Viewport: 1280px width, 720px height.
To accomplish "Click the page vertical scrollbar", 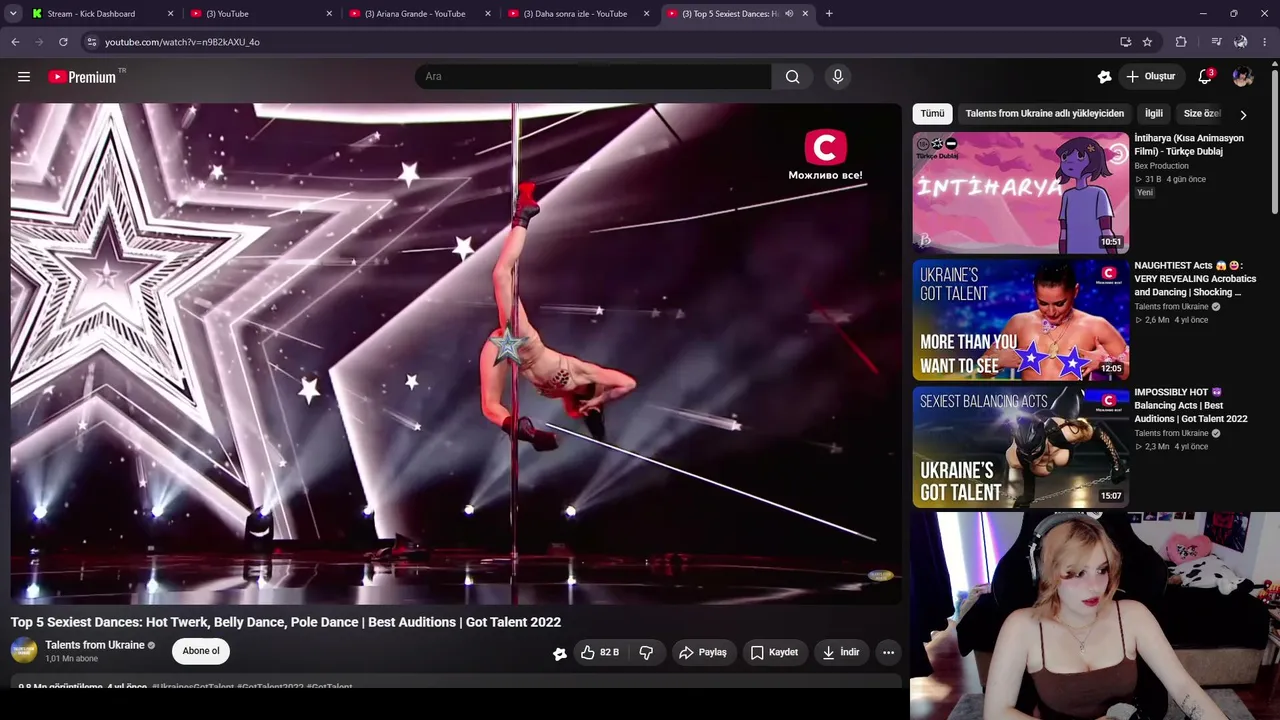I will 1274,140.
